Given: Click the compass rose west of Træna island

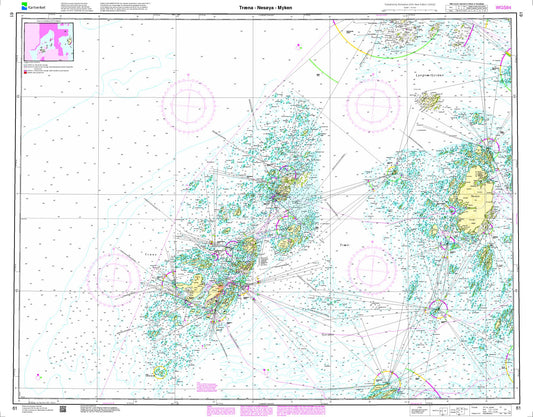Looking at the screenshot, I should [114, 280].
